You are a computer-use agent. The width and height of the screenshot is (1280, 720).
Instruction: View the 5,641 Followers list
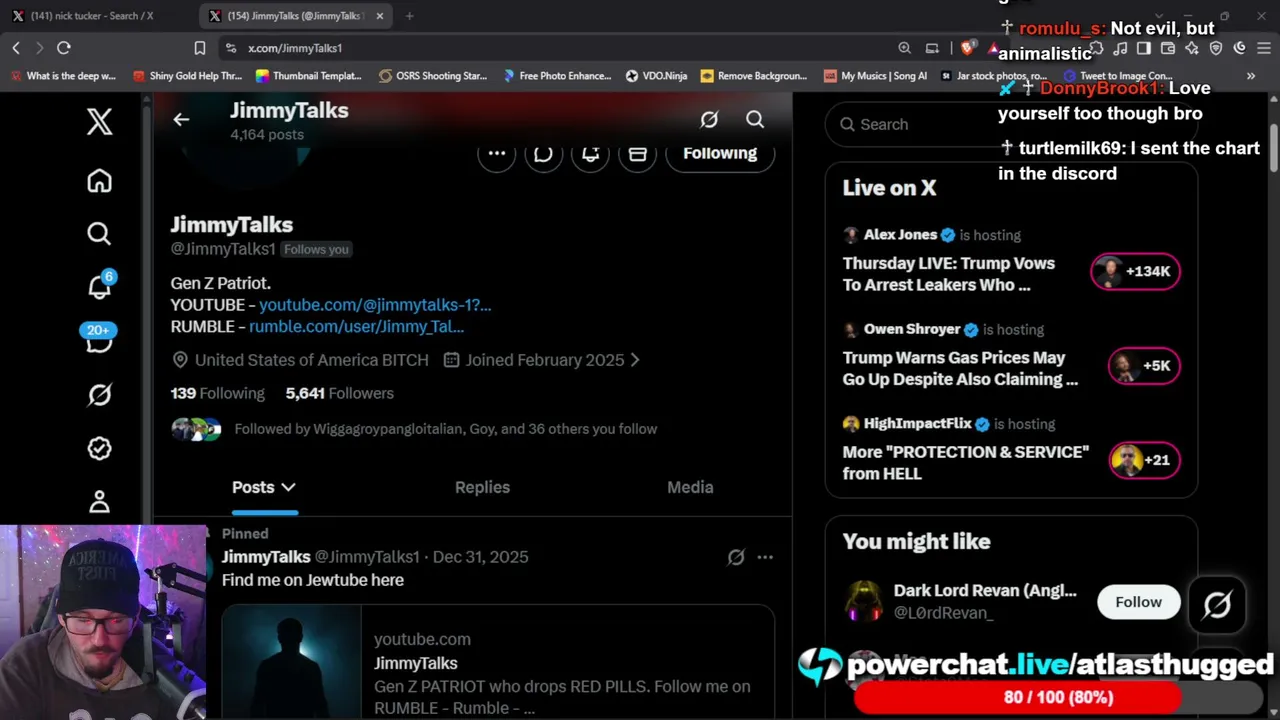click(x=340, y=394)
